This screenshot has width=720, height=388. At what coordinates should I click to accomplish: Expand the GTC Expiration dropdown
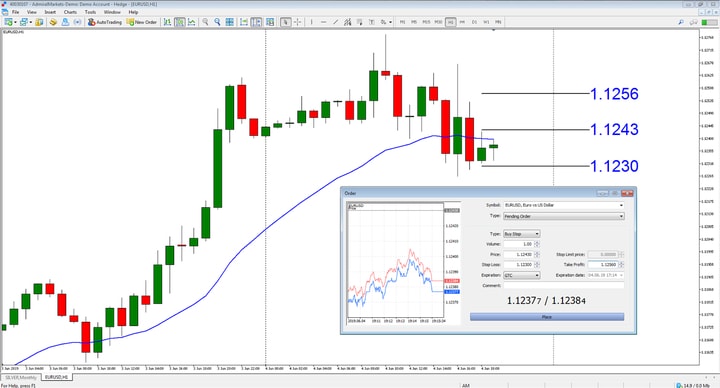tap(537, 275)
